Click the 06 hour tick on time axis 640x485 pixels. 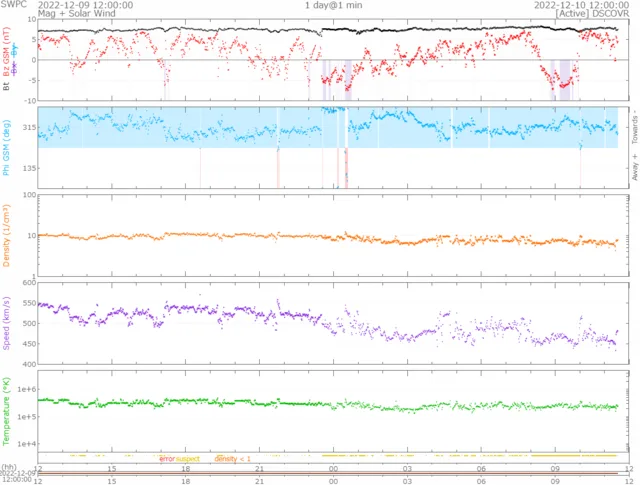click(x=481, y=468)
